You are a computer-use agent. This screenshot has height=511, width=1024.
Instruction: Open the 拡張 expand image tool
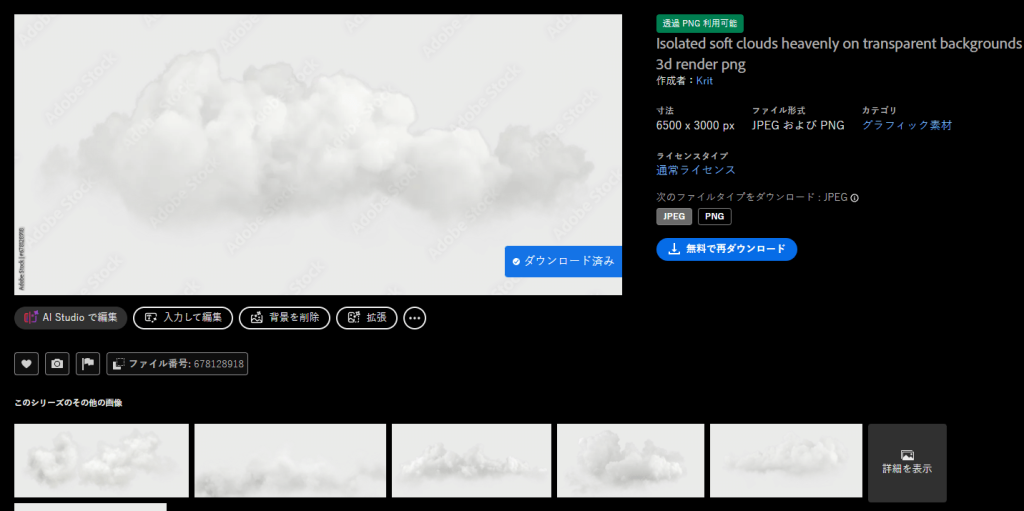tap(366, 318)
